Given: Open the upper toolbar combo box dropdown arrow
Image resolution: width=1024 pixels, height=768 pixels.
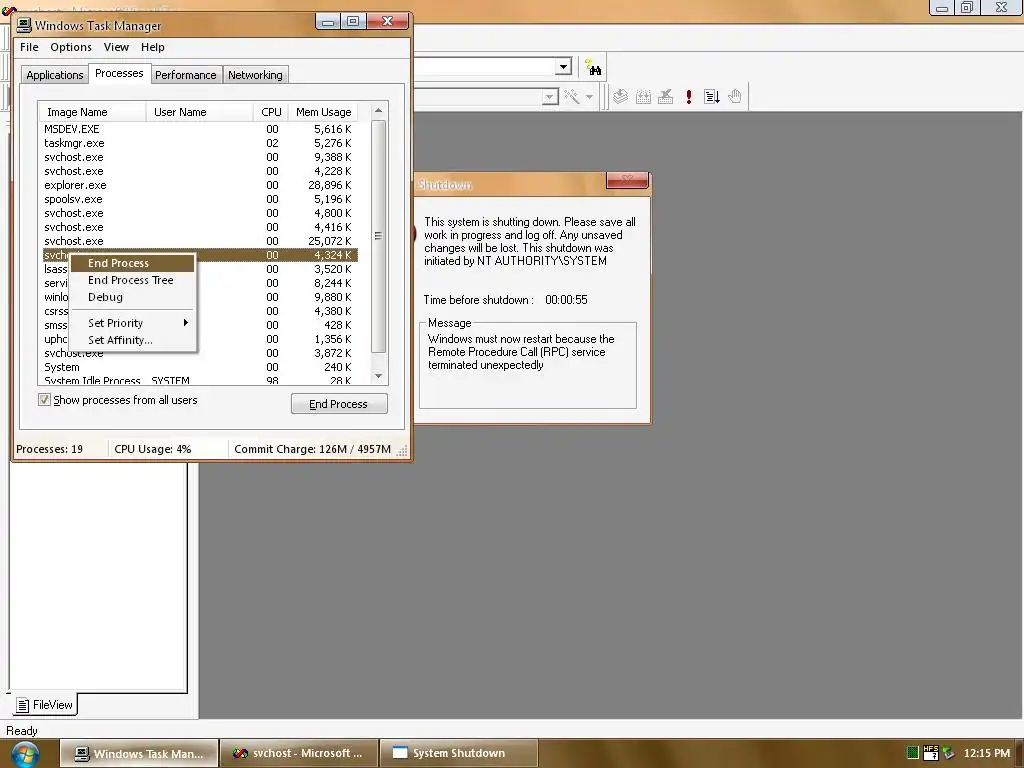Looking at the screenshot, I should click(x=563, y=67).
